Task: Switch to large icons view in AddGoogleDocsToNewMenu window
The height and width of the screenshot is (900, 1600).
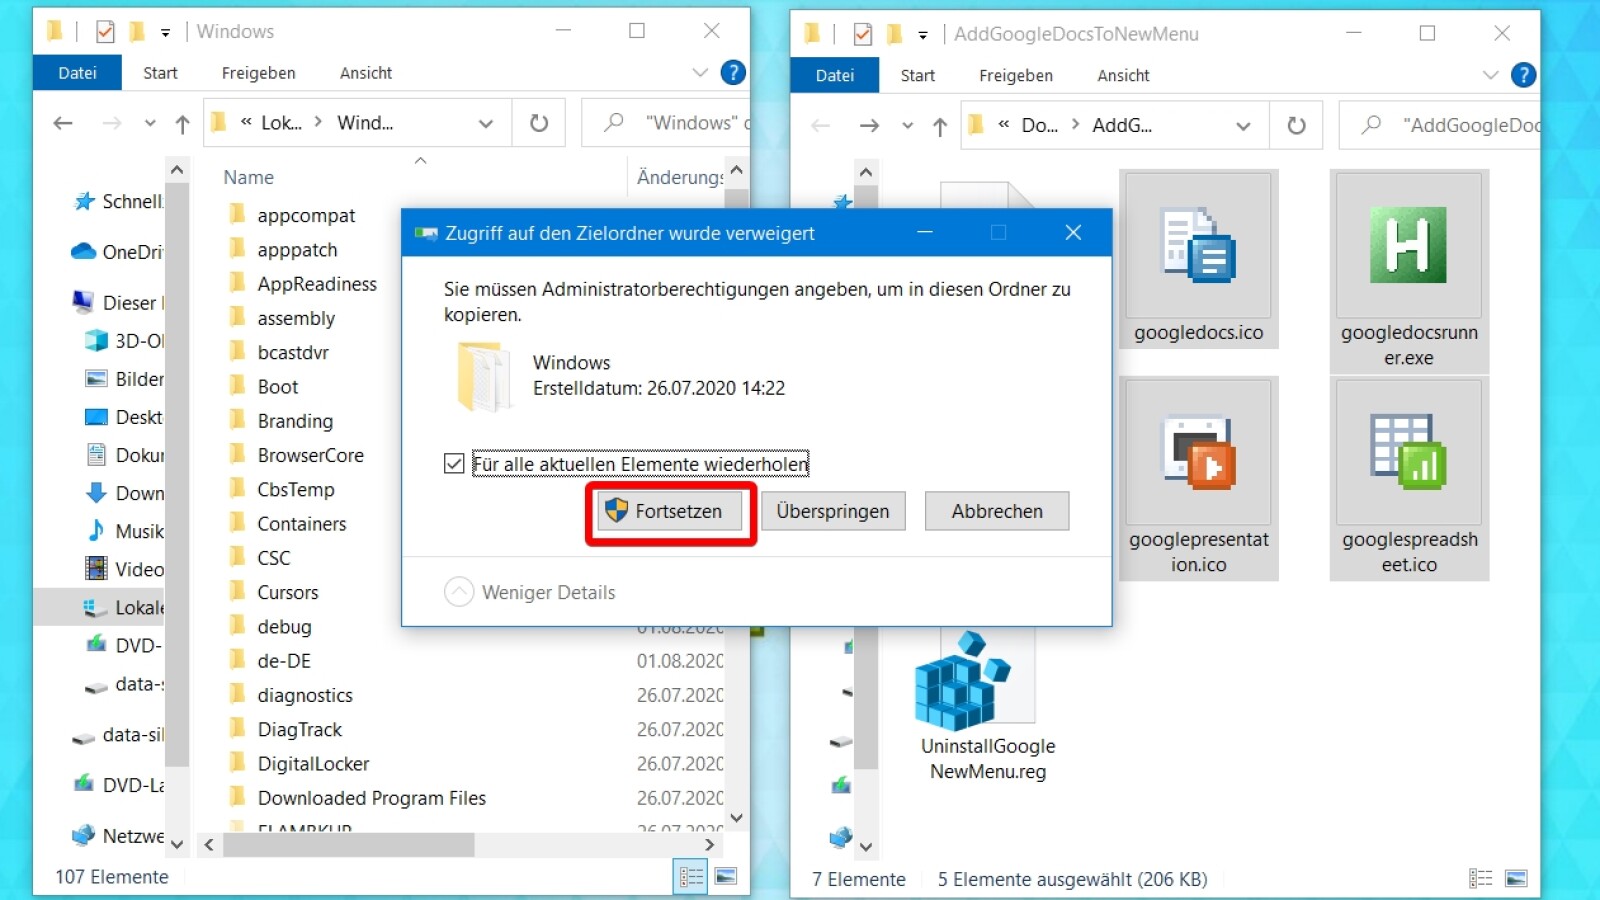Action: tap(1516, 879)
